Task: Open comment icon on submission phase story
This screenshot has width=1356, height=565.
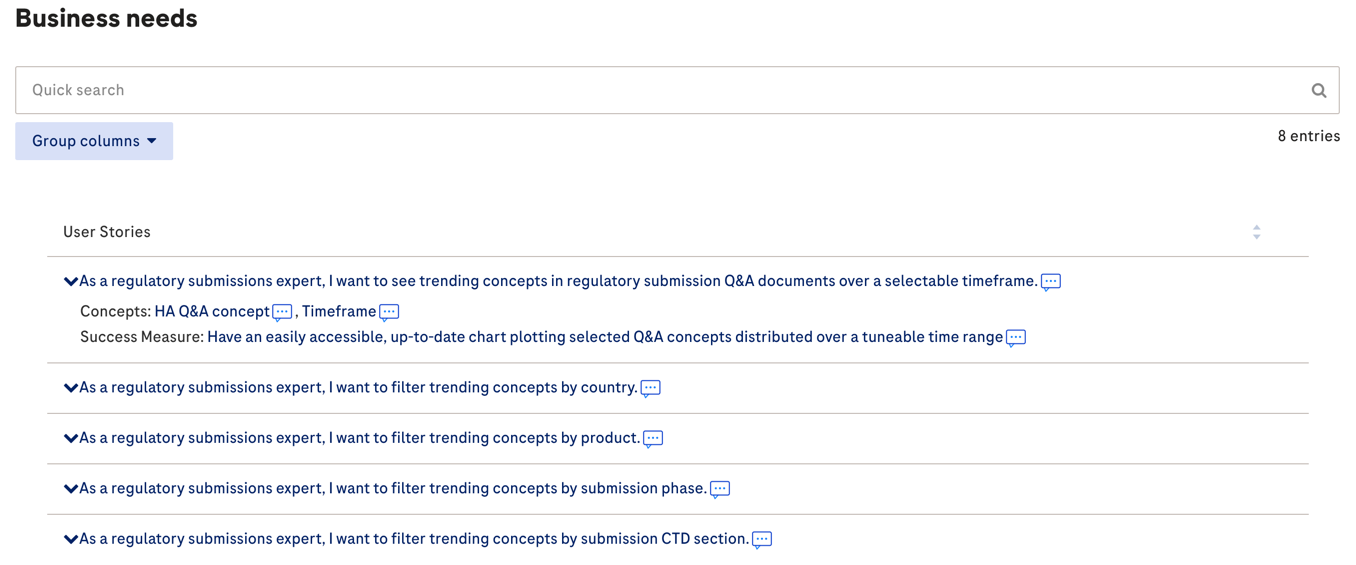Action: coord(719,489)
